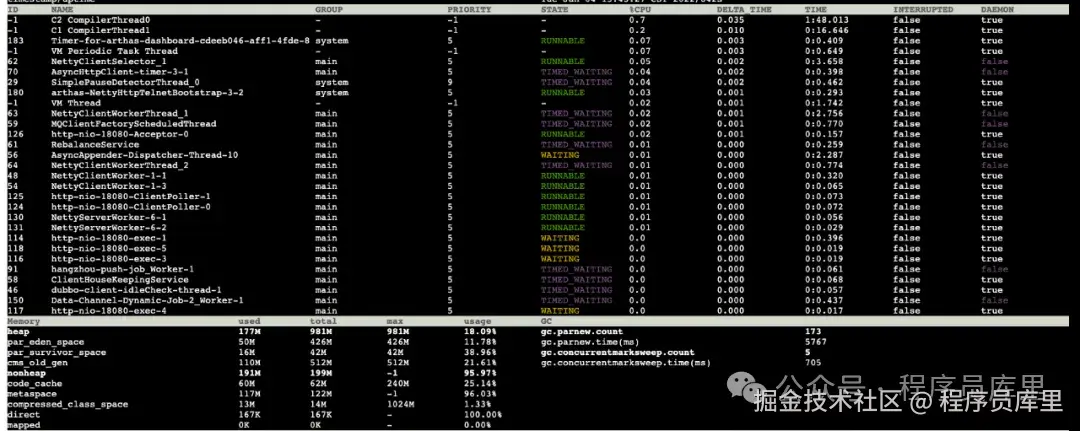1080x431 pixels.
Task: Select the metaspace row label
Action: [32, 393]
